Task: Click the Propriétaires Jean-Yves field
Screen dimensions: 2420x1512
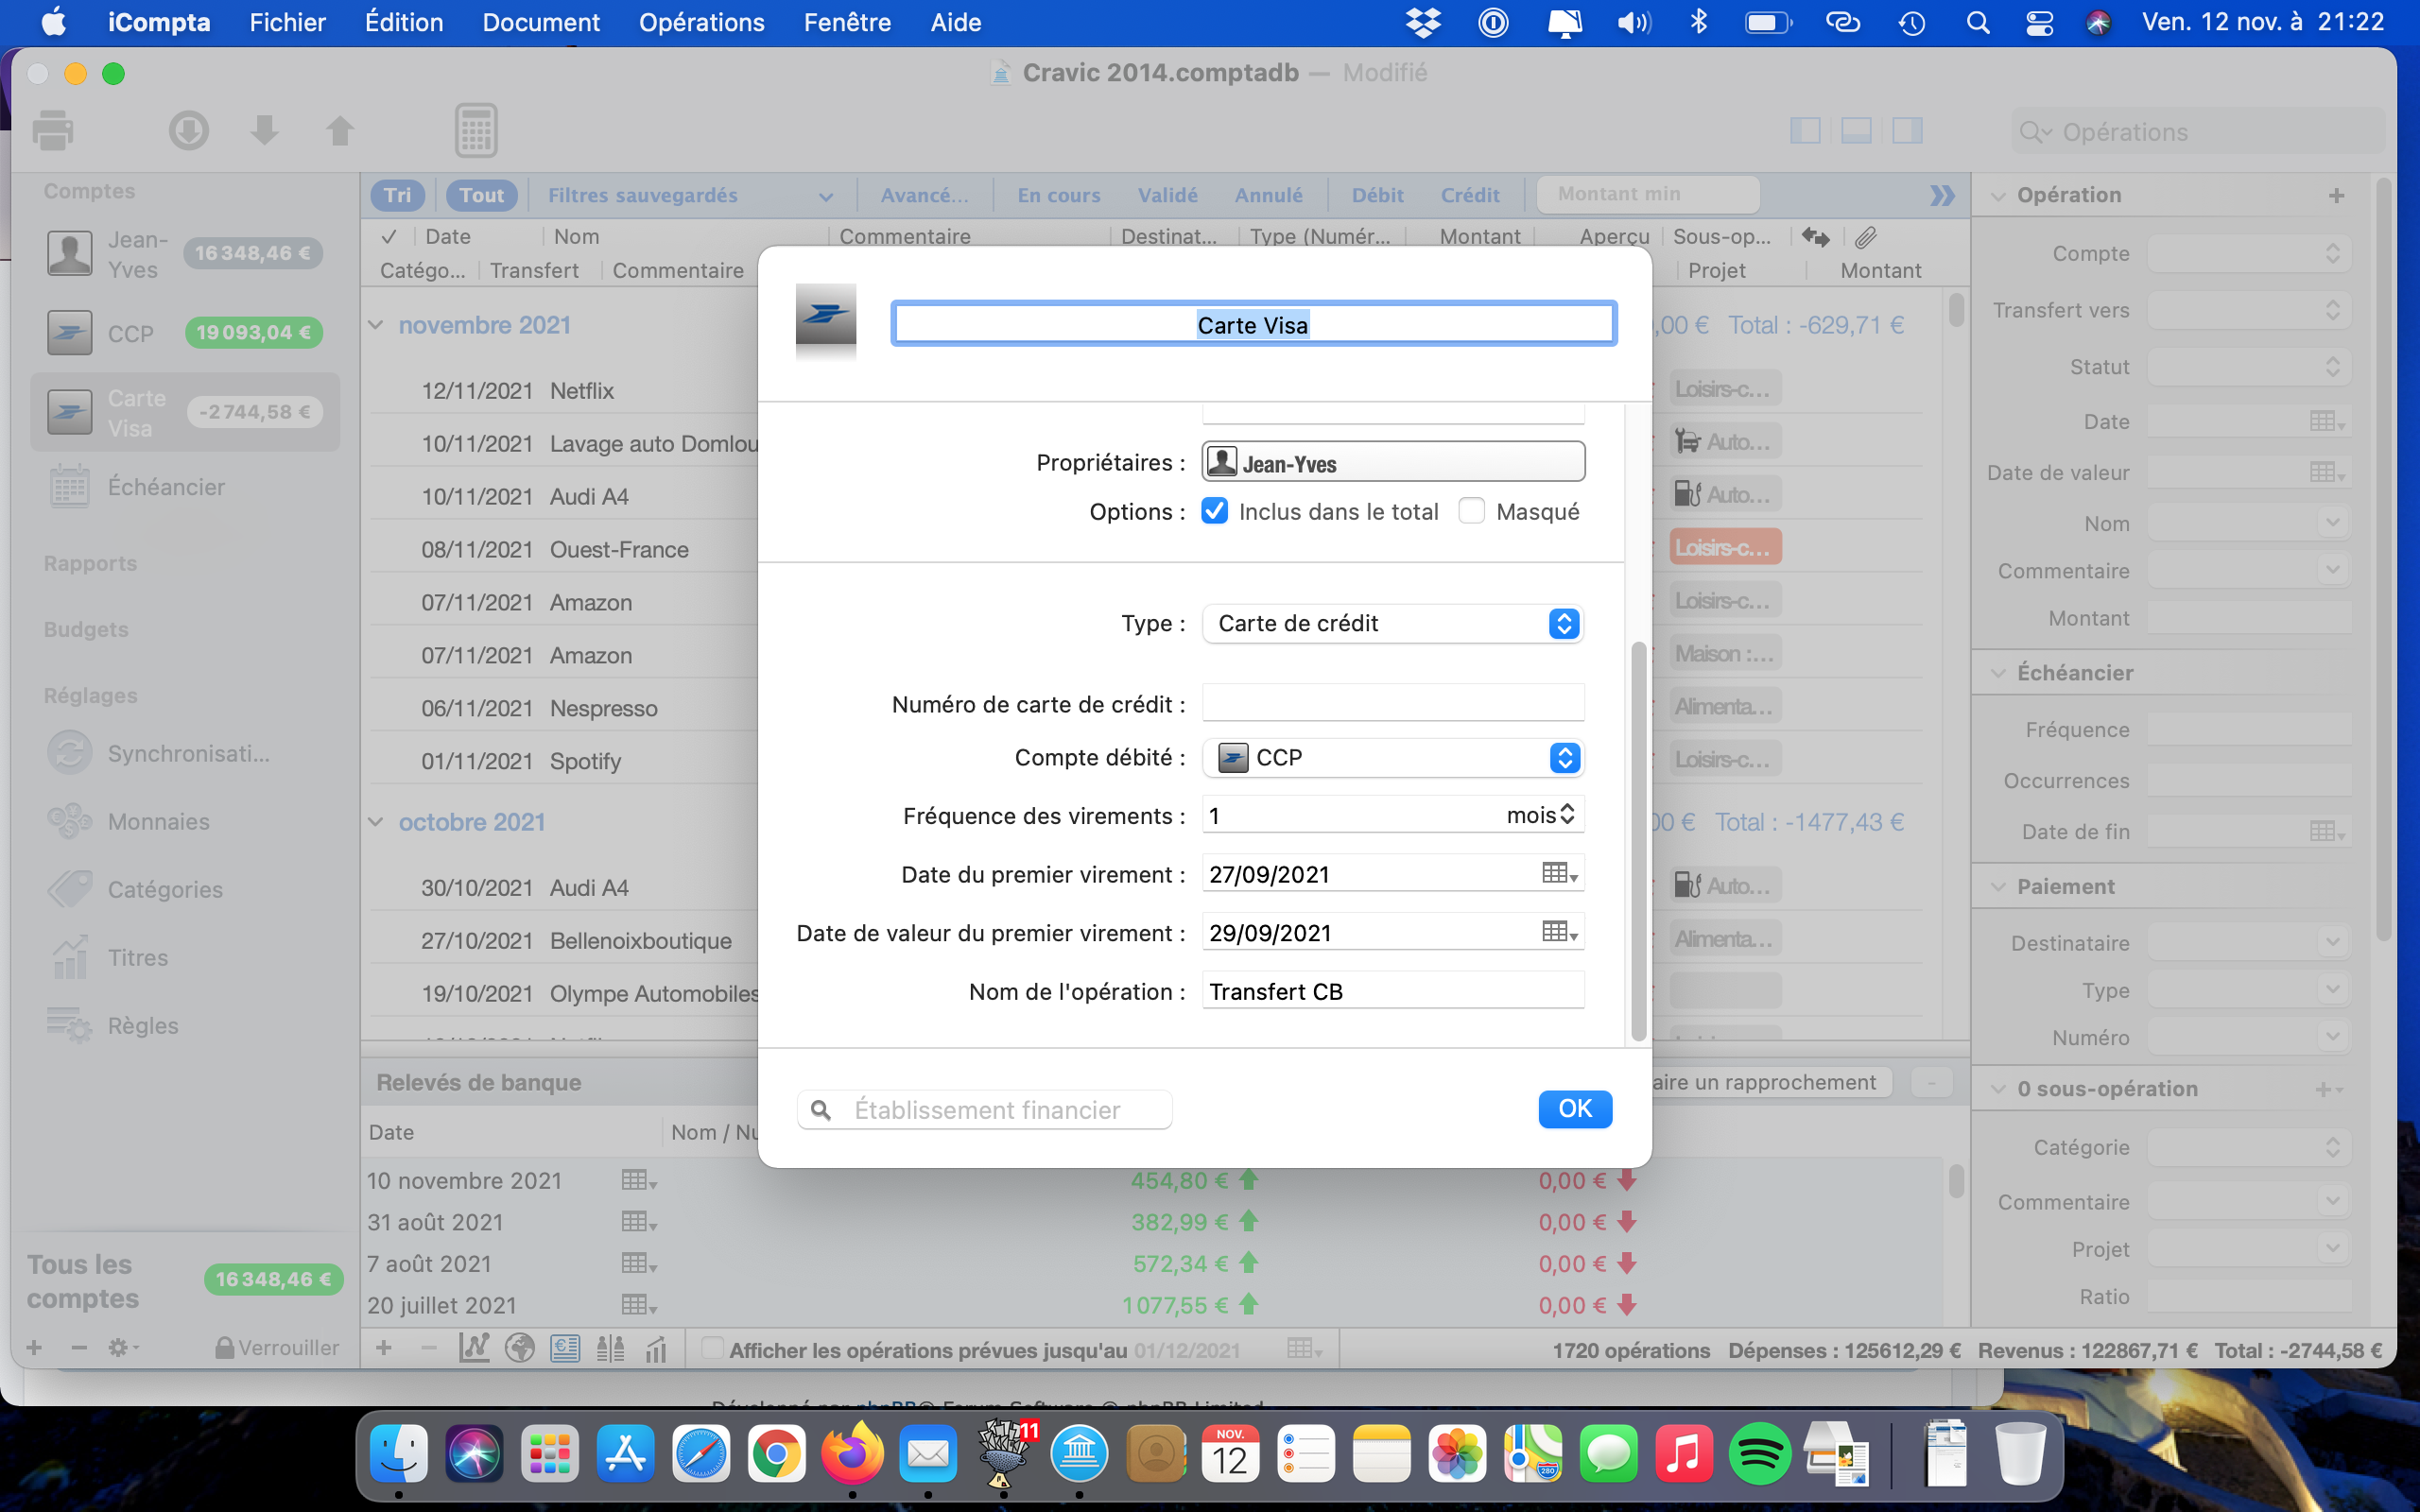Action: [1393, 462]
